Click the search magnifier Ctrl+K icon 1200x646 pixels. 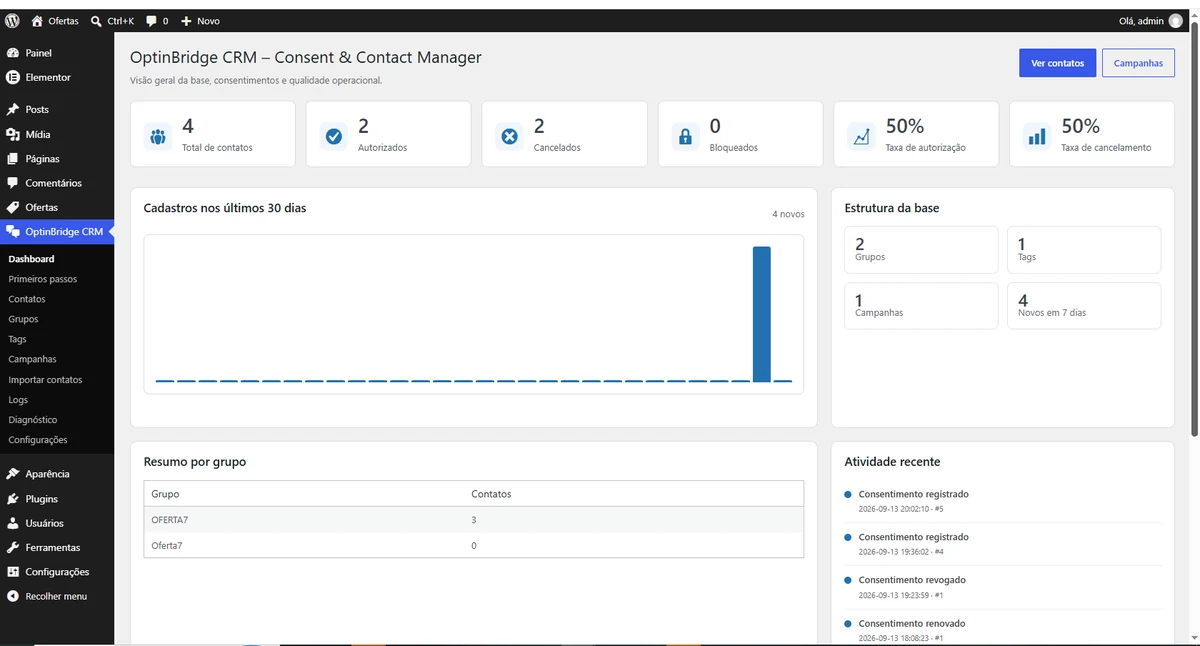coord(96,20)
